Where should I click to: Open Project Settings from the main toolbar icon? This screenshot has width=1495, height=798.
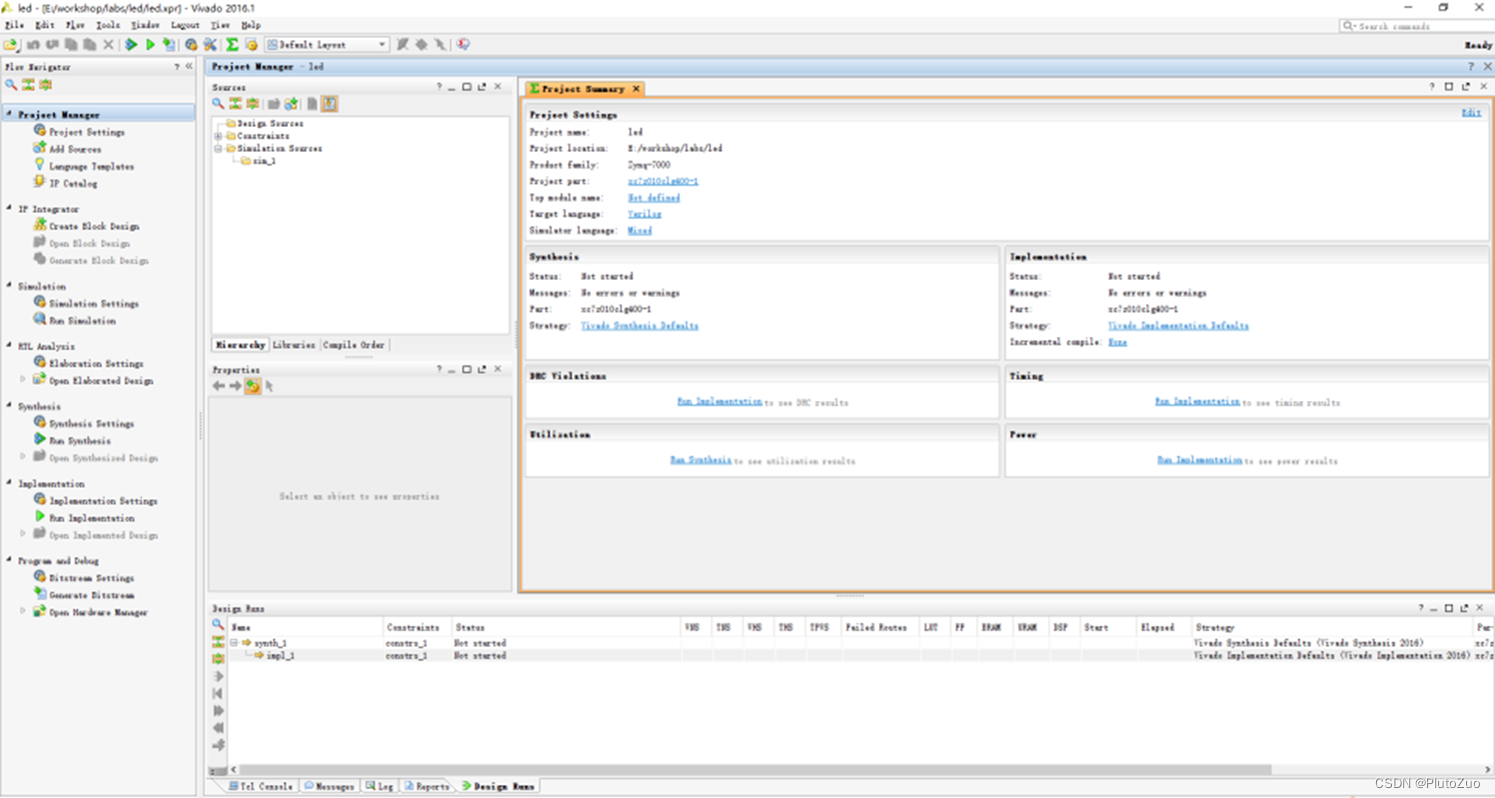coord(191,45)
